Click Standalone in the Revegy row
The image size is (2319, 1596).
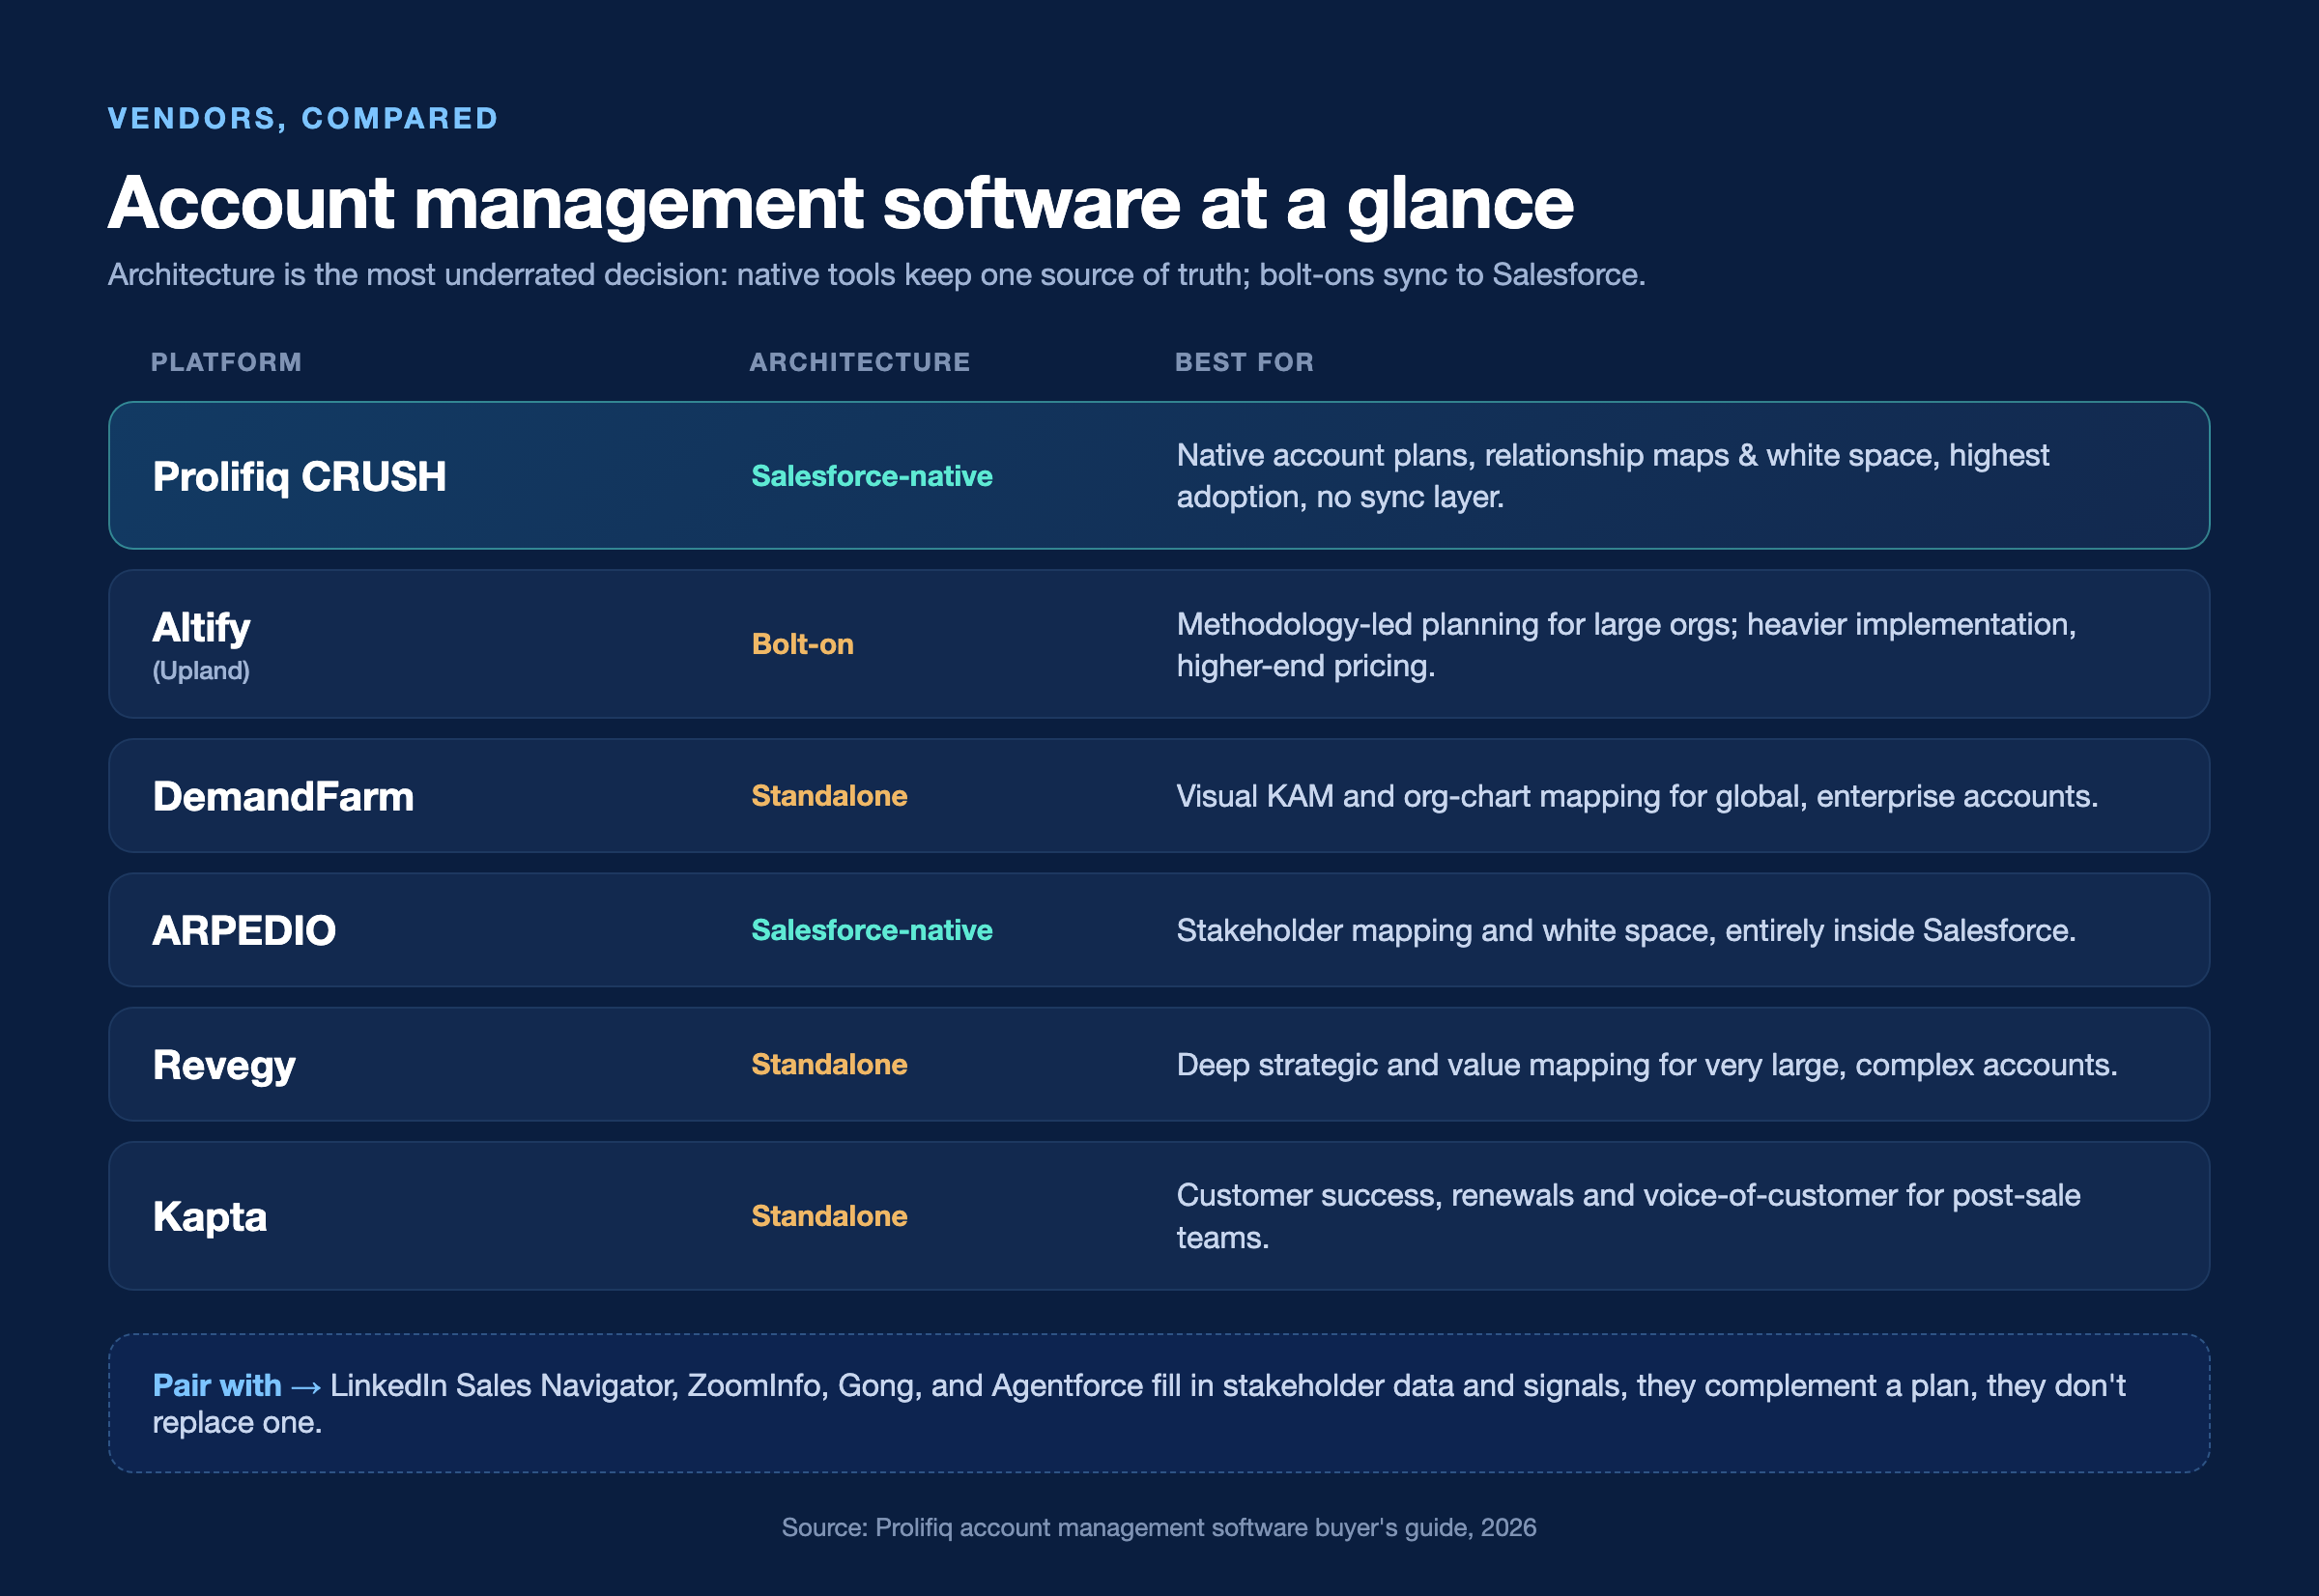tap(829, 1064)
